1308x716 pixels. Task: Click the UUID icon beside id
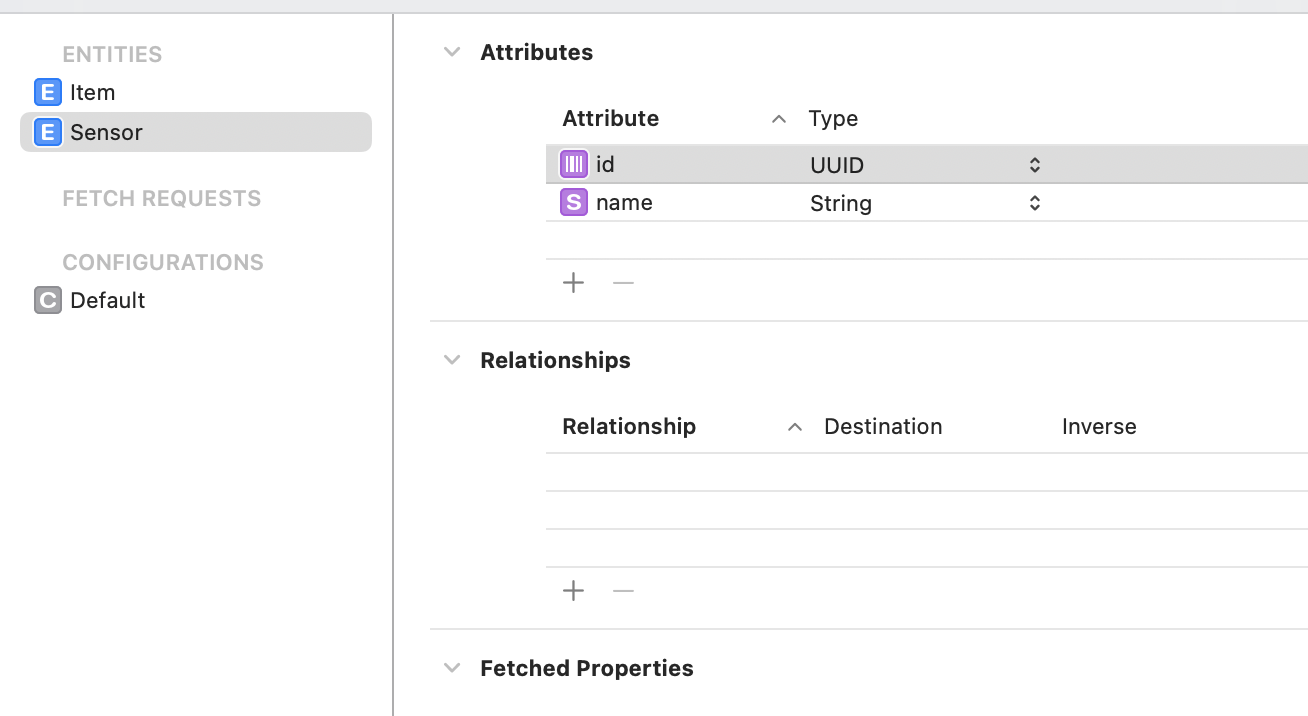tap(574, 164)
